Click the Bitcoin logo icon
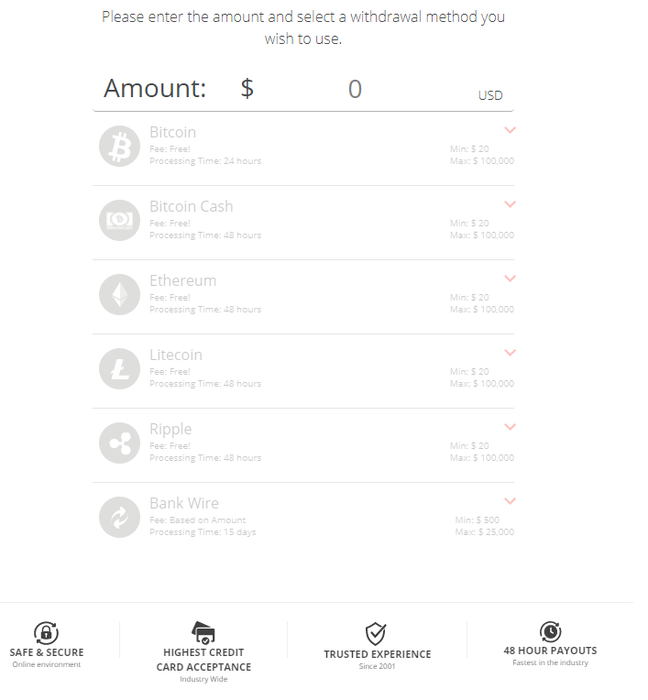The image size is (648, 700). pos(120,146)
